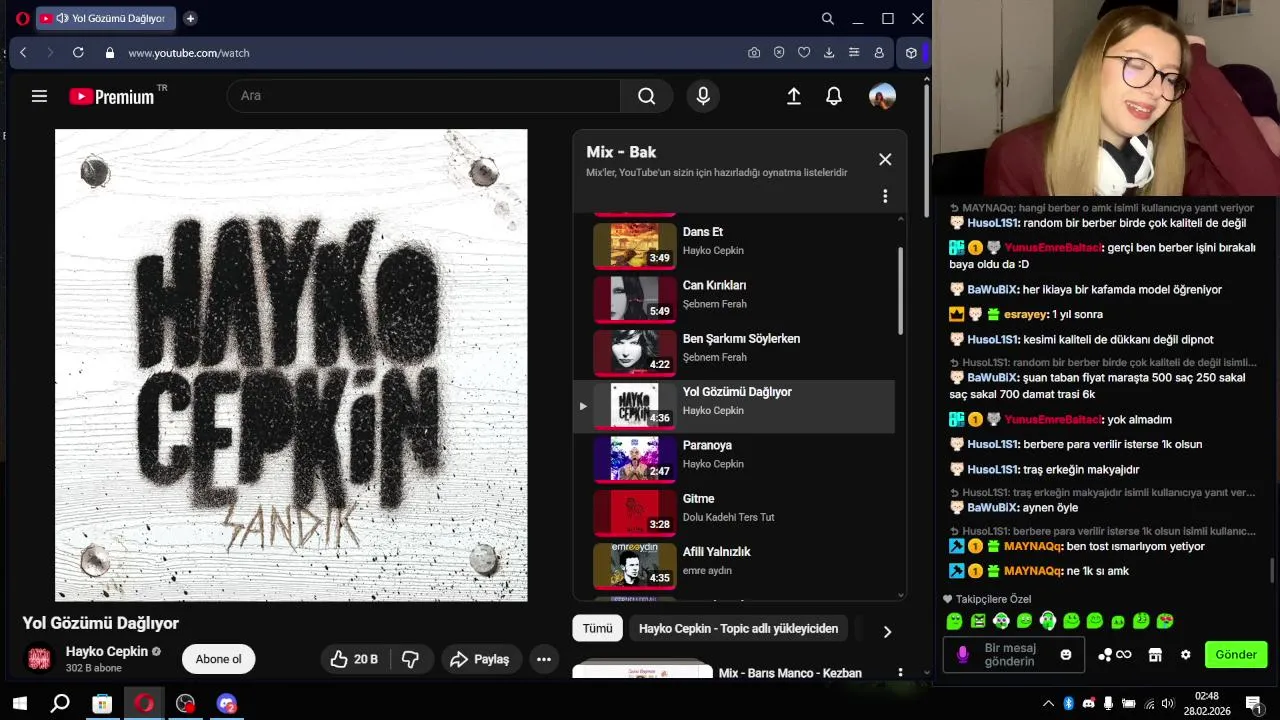The image size is (1280, 720).
Task: Open Opera downloads icon
Action: pyautogui.click(x=829, y=53)
